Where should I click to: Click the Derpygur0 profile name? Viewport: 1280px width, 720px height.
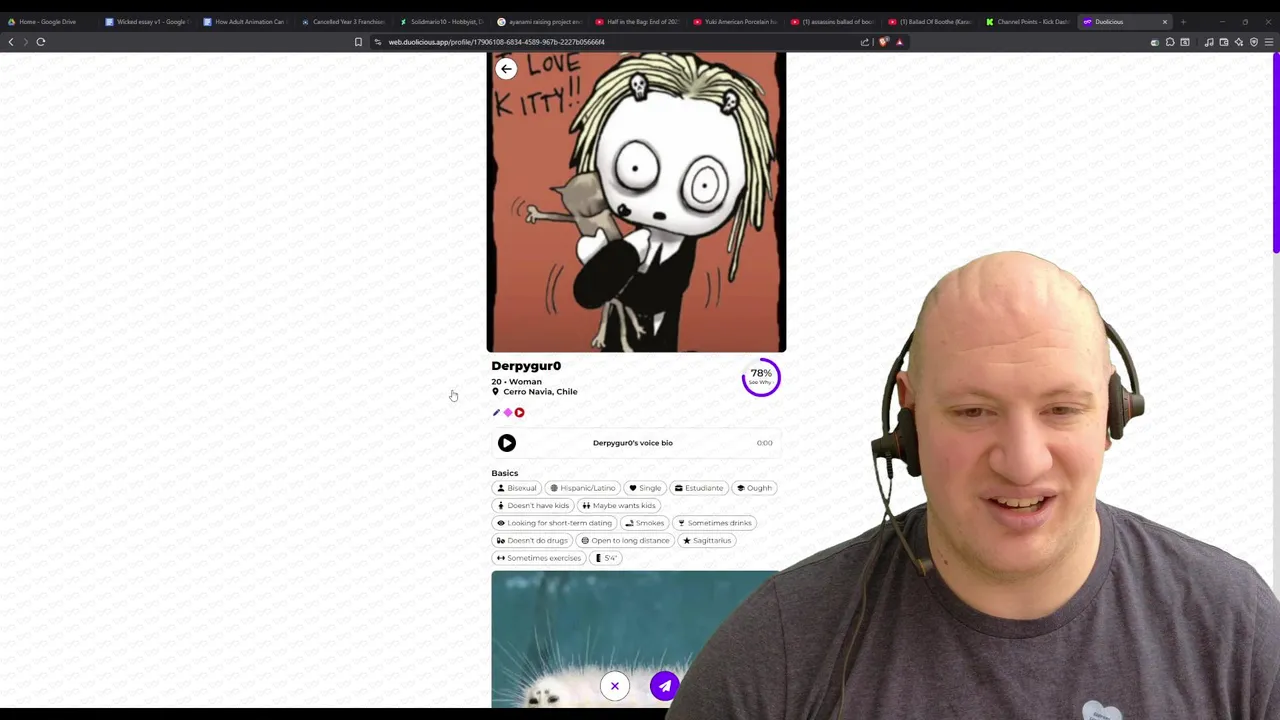[526, 366]
